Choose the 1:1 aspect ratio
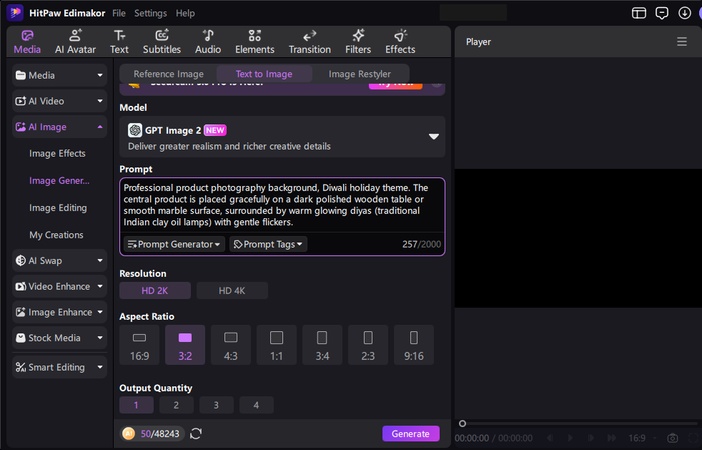Image resolution: width=702 pixels, height=450 pixels. tap(276, 345)
